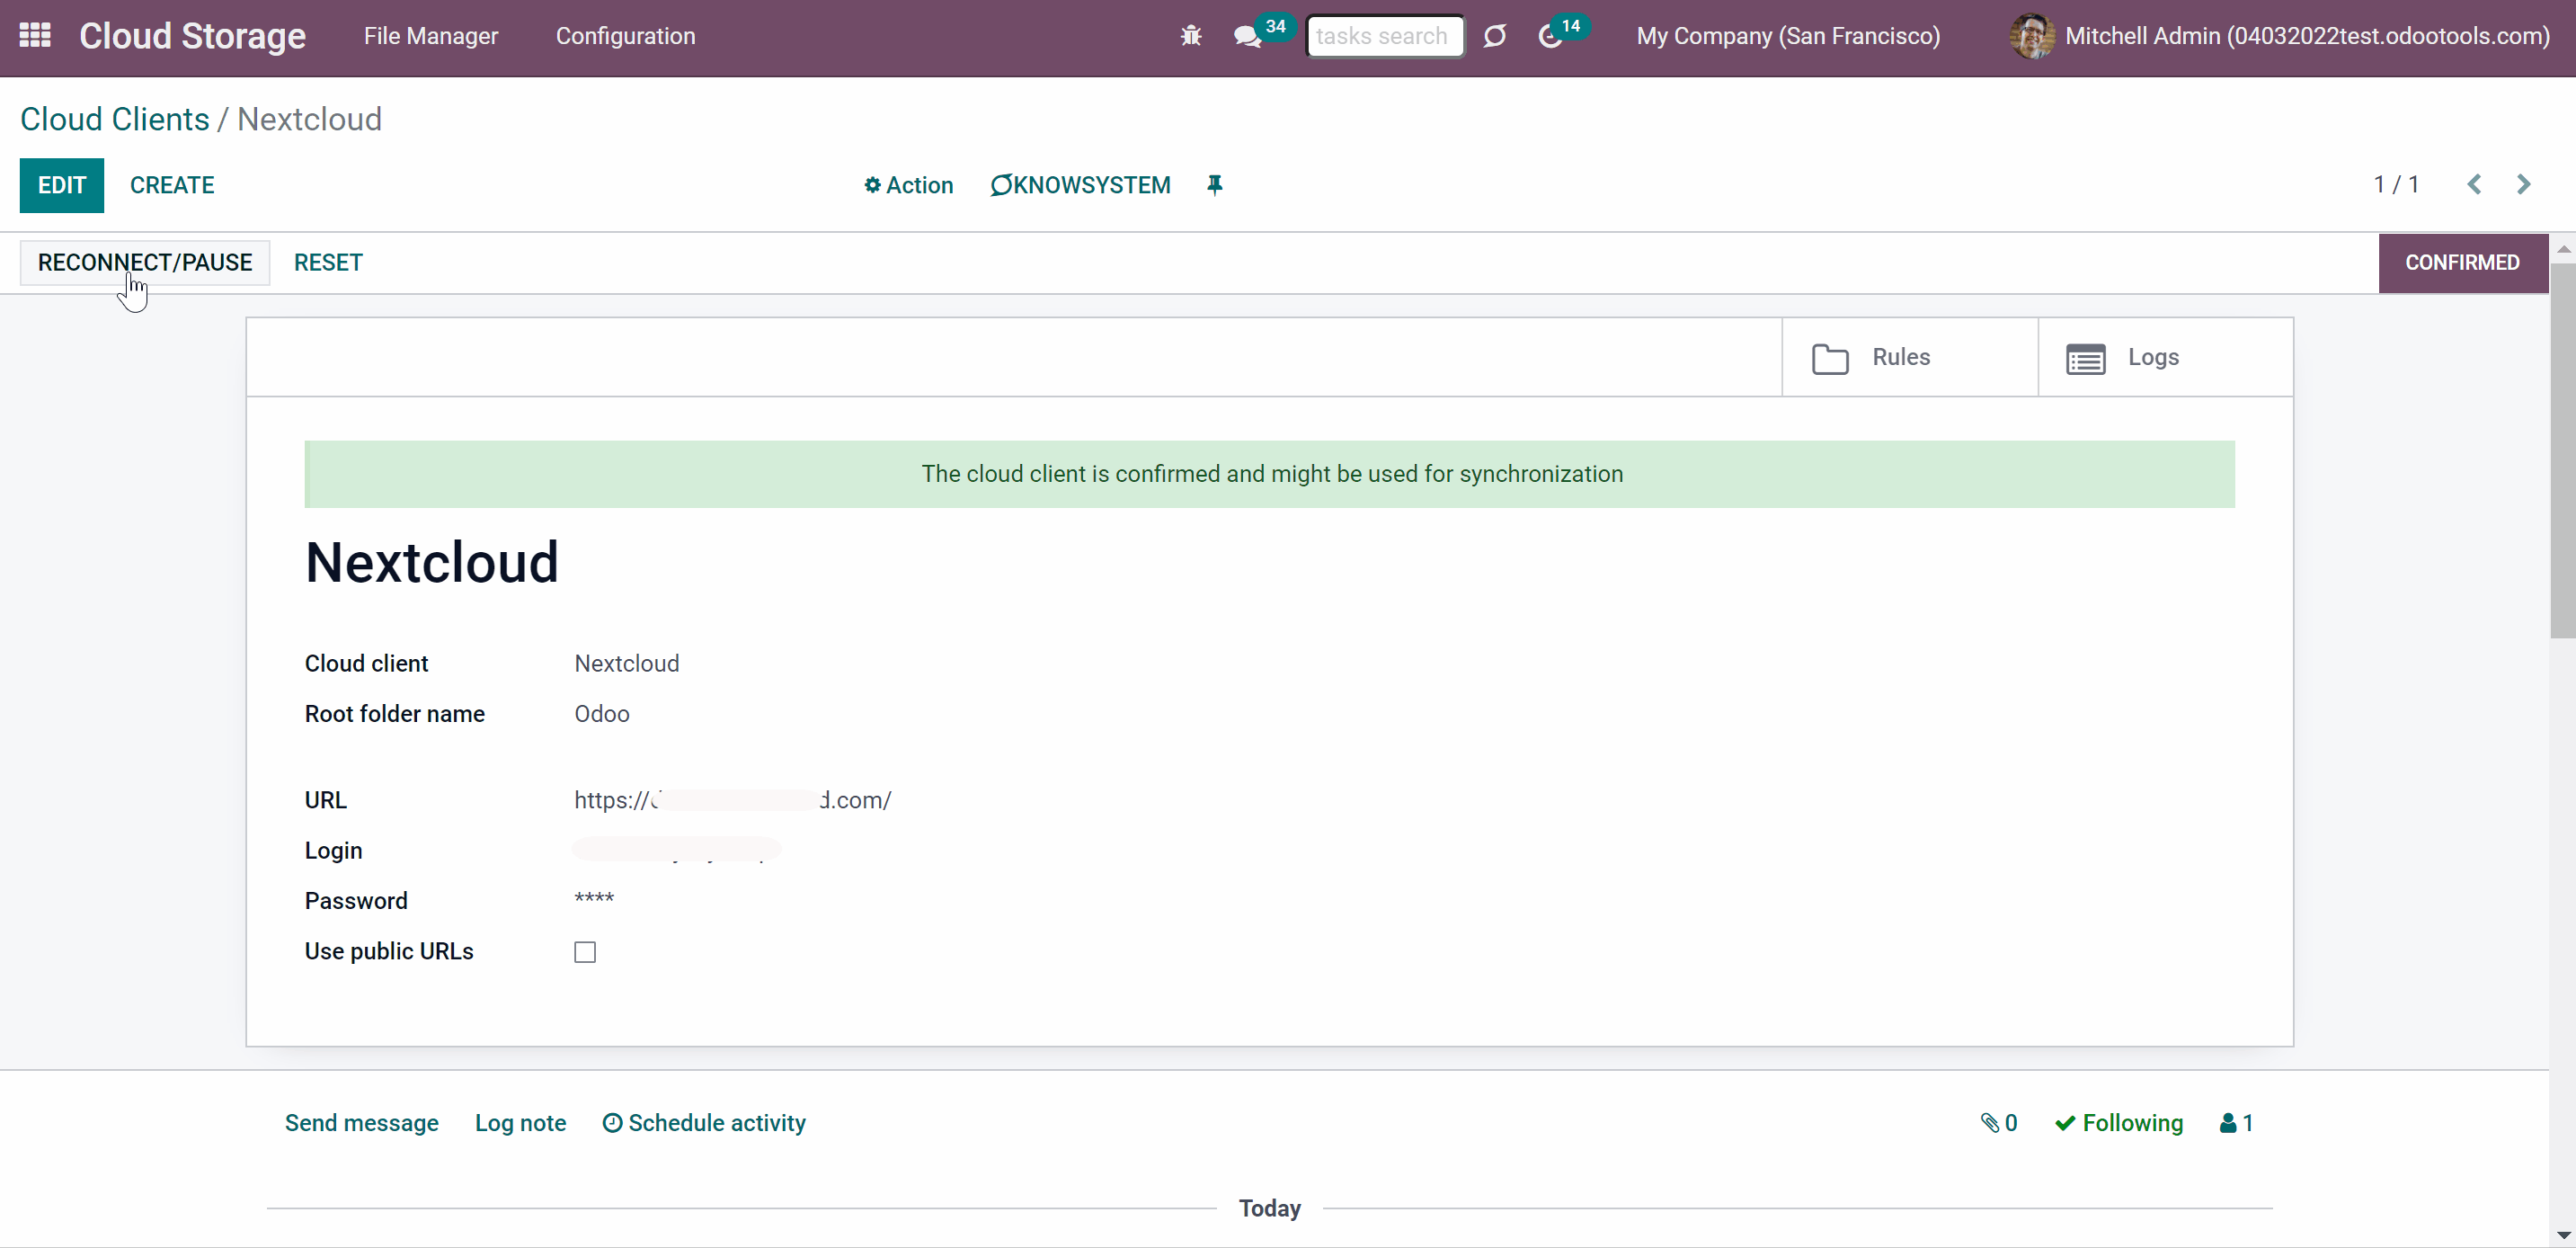This screenshot has height=1248, width=2576.
Task: Open Logs list stat button
Action: coord(2165,358)
